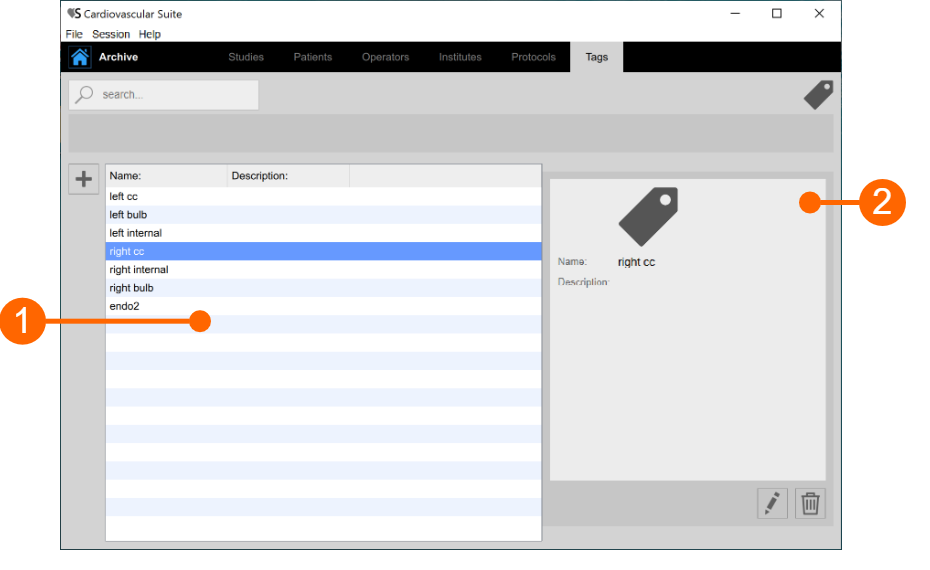Select the 'endo2' tag in list
This screenshot has width=930, height=570.
124,306
